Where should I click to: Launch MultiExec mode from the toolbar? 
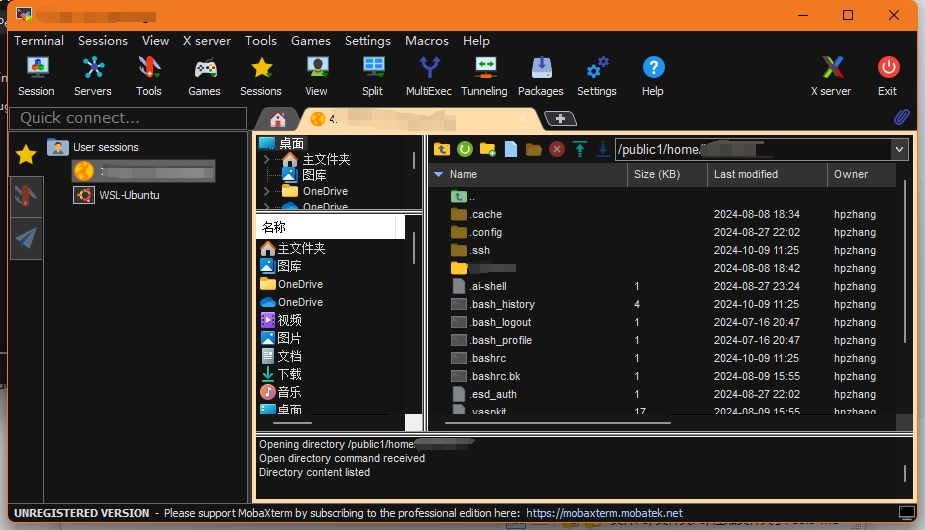coord(429,76)
